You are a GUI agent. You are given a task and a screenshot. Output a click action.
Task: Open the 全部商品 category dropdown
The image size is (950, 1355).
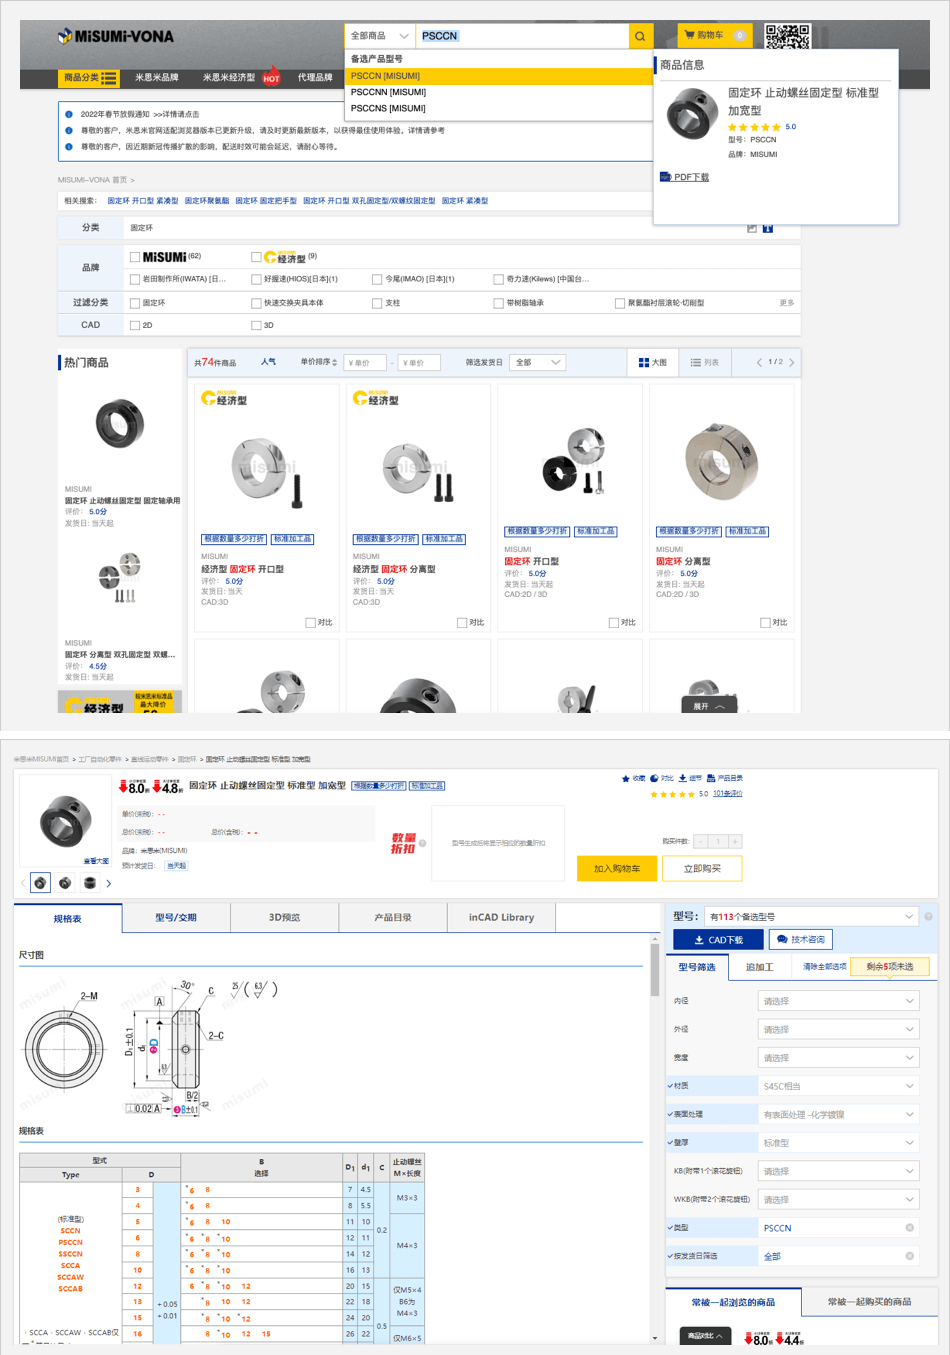coord(379,36)
